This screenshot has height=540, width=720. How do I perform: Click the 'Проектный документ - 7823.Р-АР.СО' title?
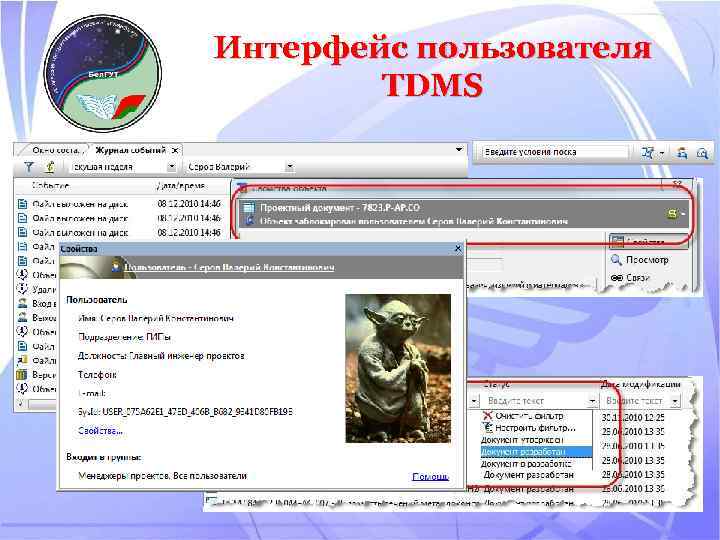coord(340,208)
